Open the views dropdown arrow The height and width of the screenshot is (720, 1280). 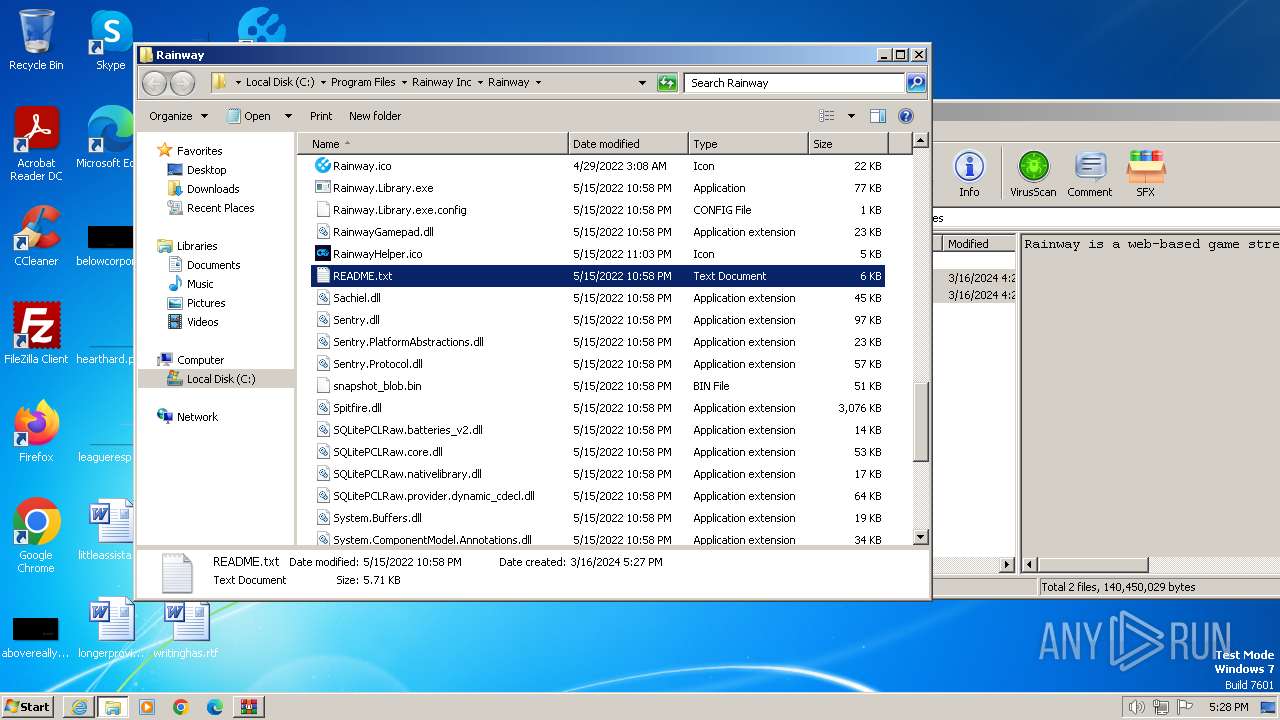(x=851, y=116)
